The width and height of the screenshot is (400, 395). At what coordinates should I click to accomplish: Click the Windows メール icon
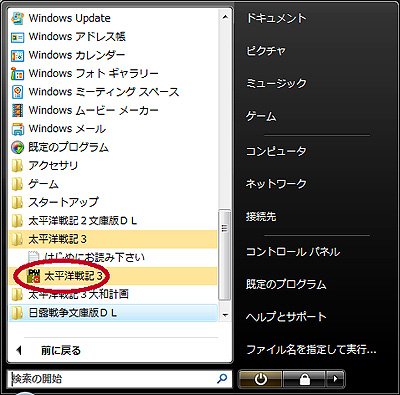tap(17, 129)
